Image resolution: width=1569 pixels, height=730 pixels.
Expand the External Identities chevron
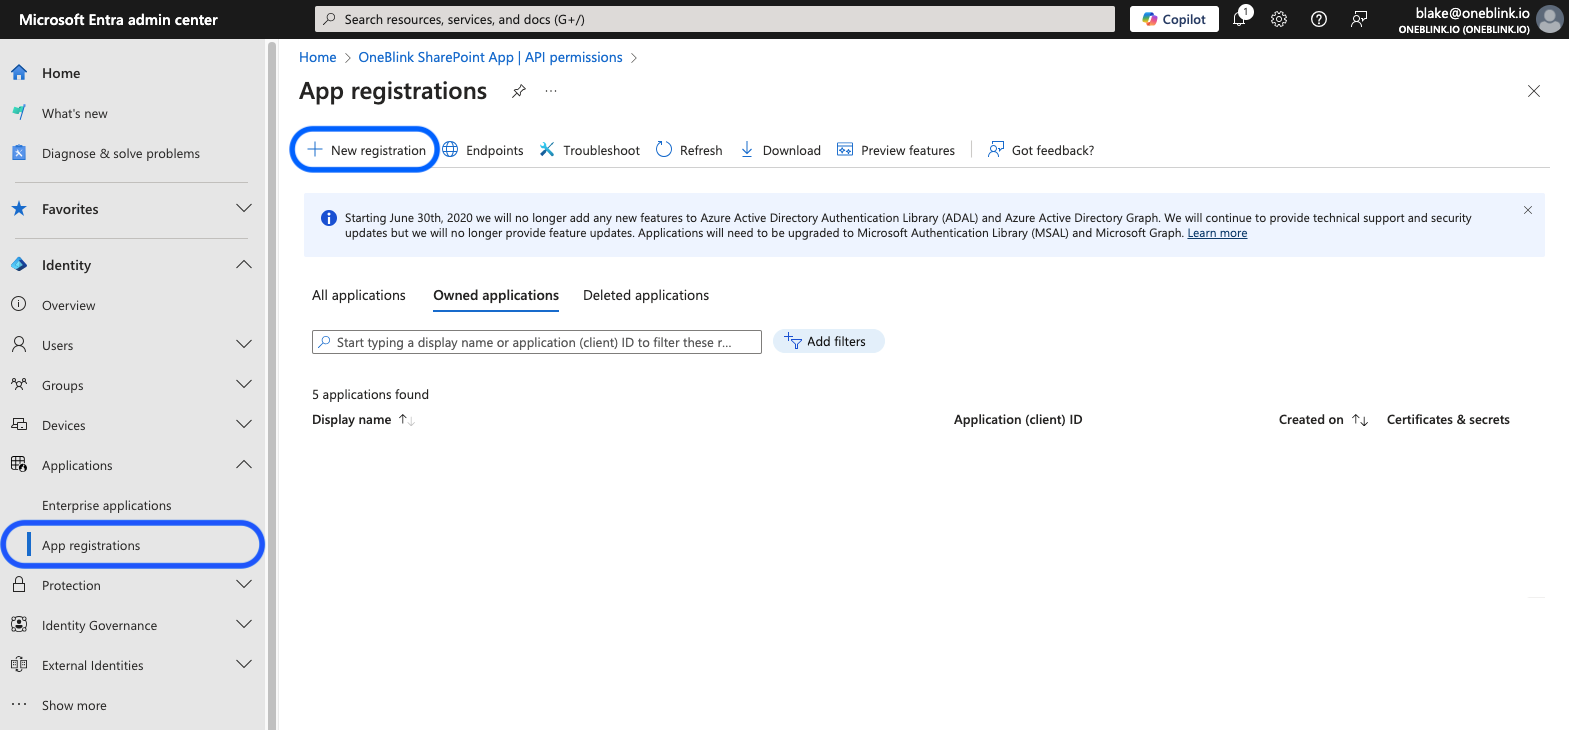tap(243, 665)
